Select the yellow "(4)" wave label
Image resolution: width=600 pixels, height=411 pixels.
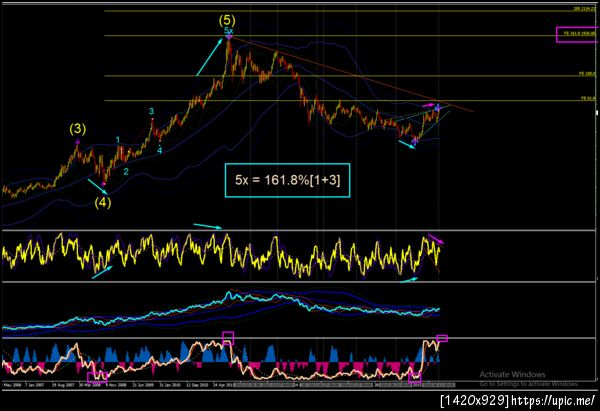click(103, 202)
